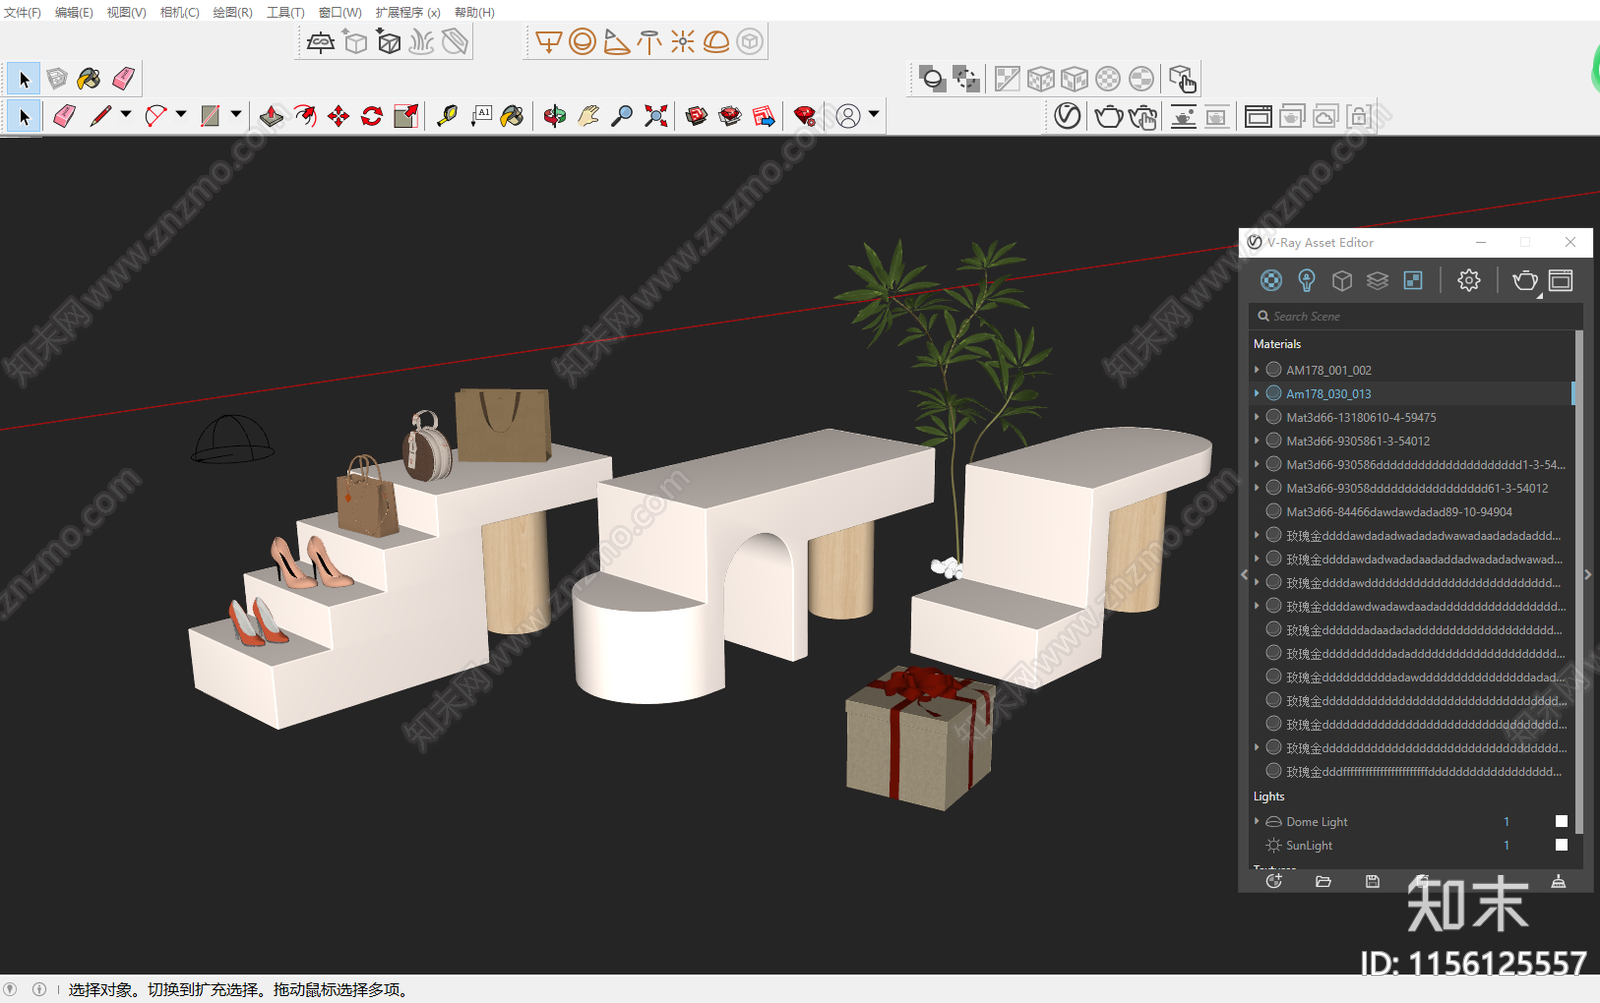Toggle the Dome Light enabled checkbox

pyautogui.click(x=1561, y=822)
